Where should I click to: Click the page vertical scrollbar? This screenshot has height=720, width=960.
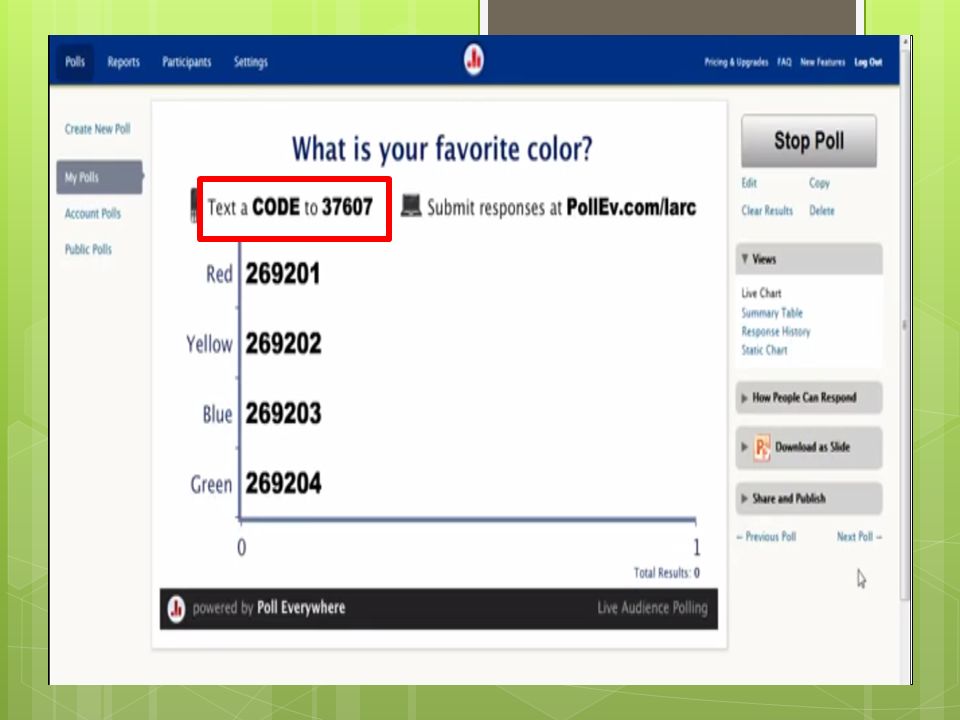click(905, 324)
